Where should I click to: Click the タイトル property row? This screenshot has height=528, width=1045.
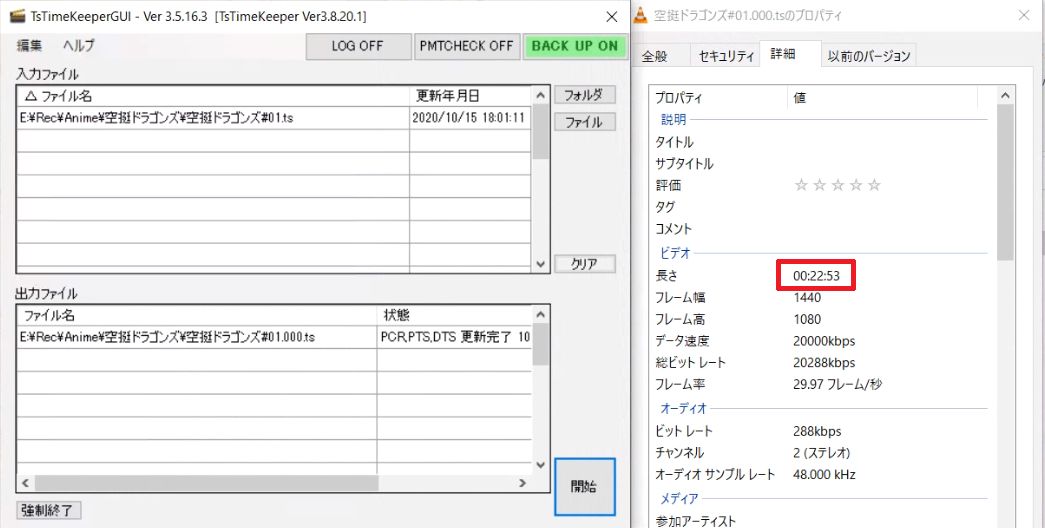point(820,142)
